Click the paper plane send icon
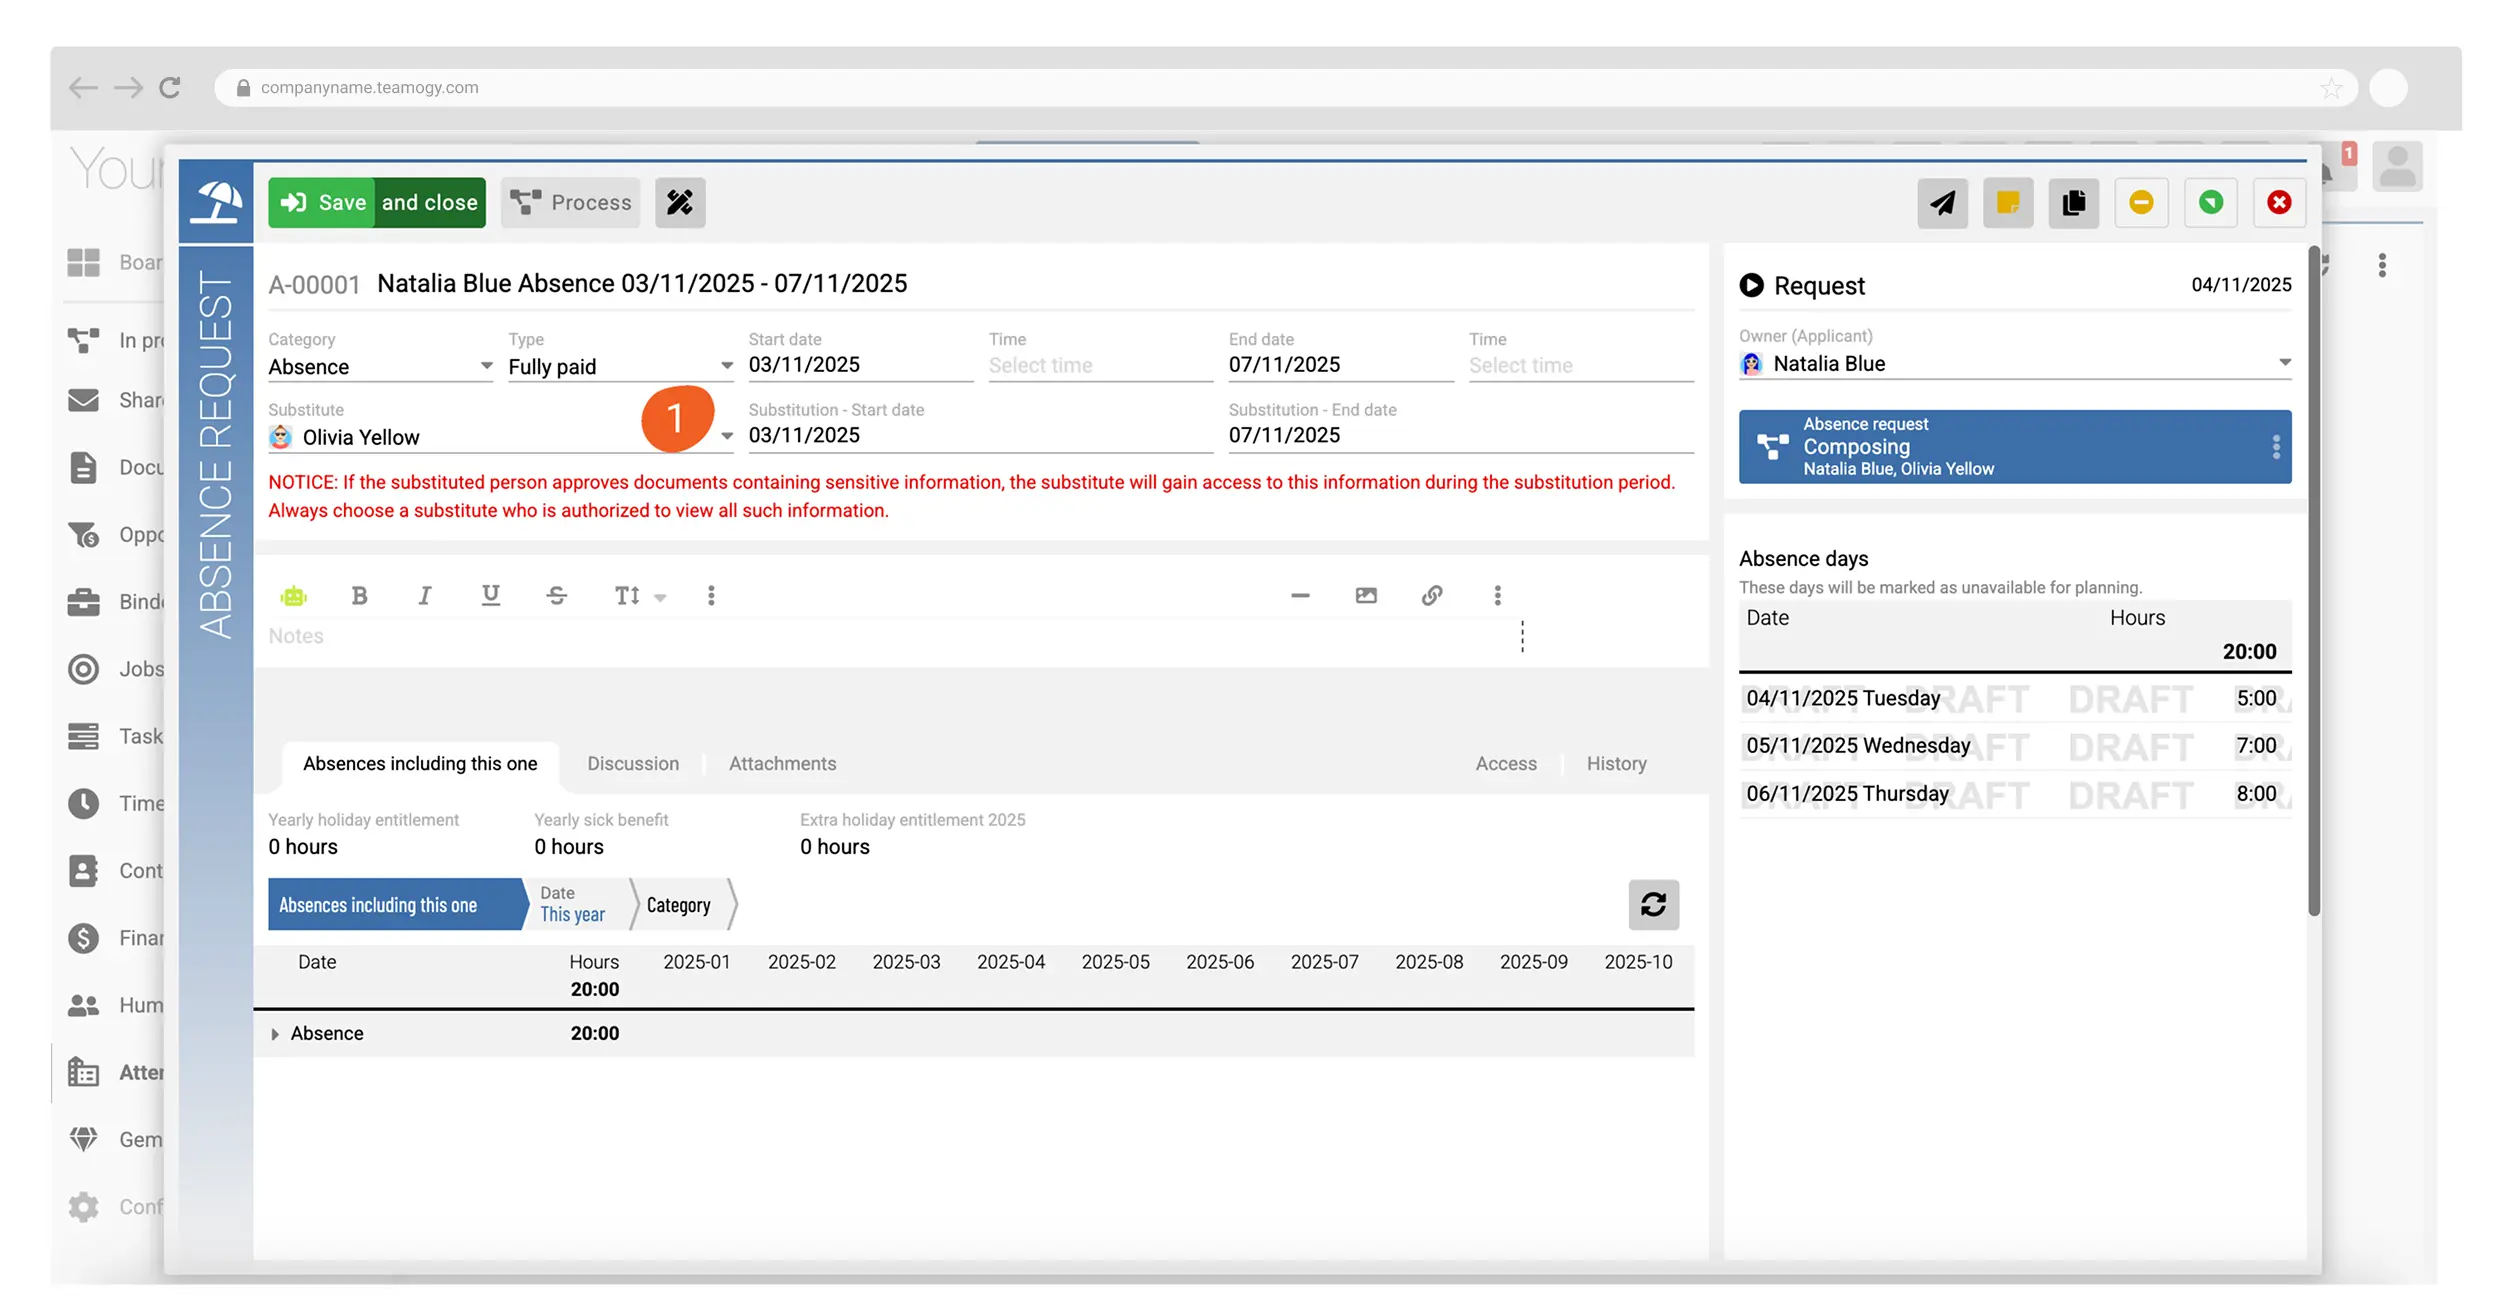The height and width of the screenshot is (1315, 2500). tap(1942, 203)
